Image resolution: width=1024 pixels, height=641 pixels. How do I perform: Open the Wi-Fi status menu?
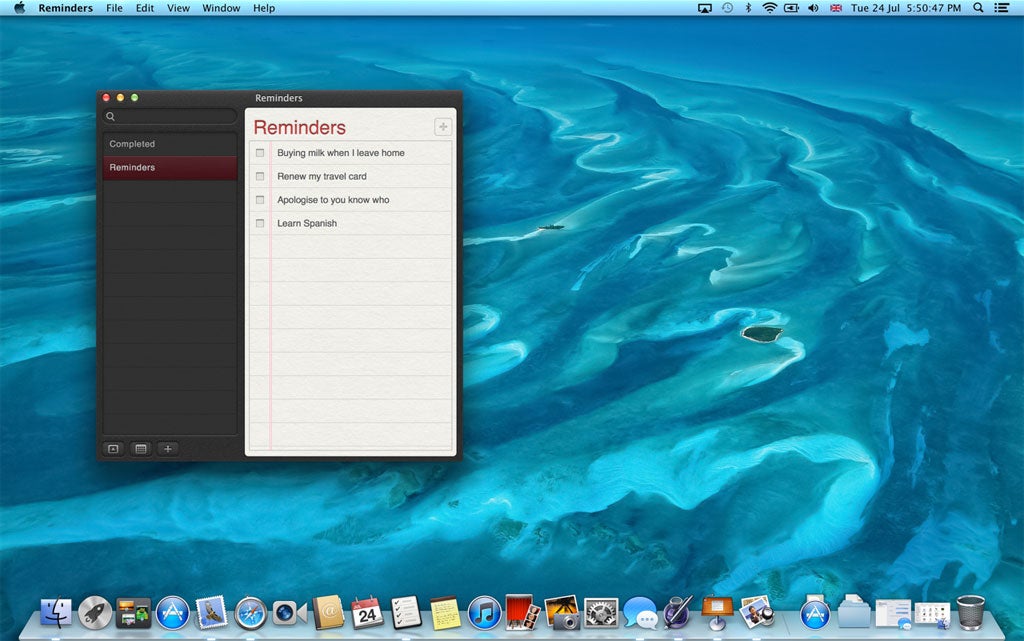tap(769, 8)
